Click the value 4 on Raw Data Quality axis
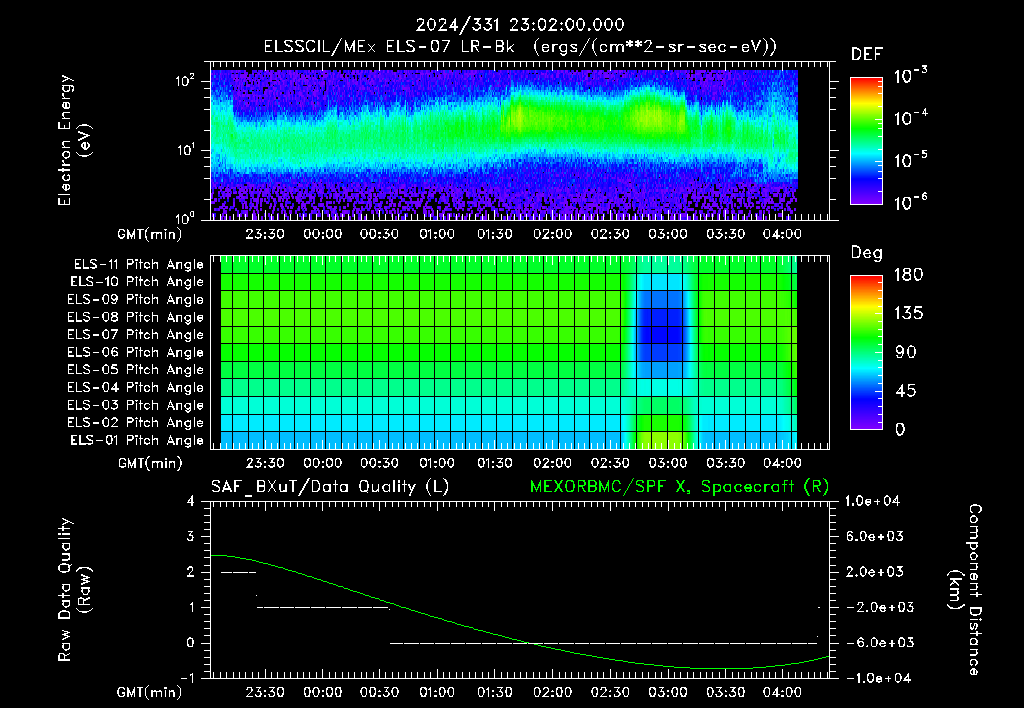 tap(191, 501)
